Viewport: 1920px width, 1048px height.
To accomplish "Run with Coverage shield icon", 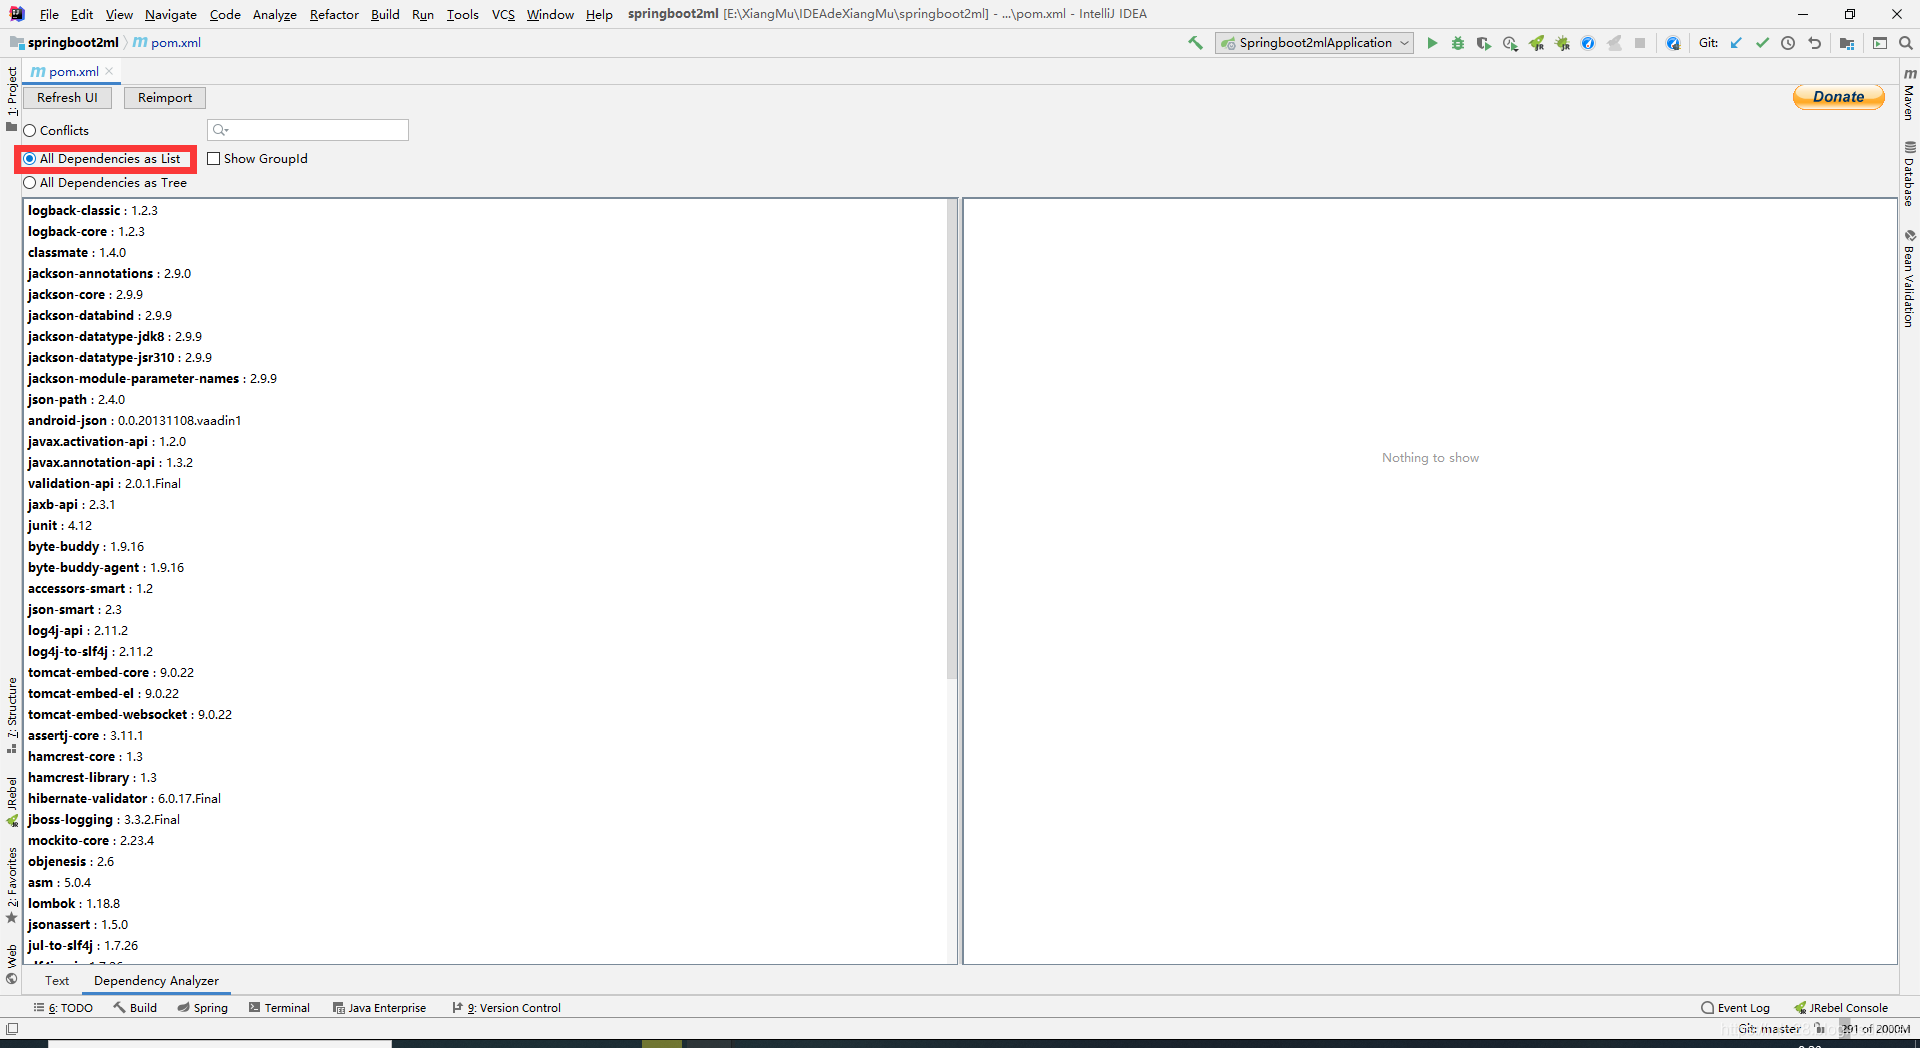I will pos(1484,43).
